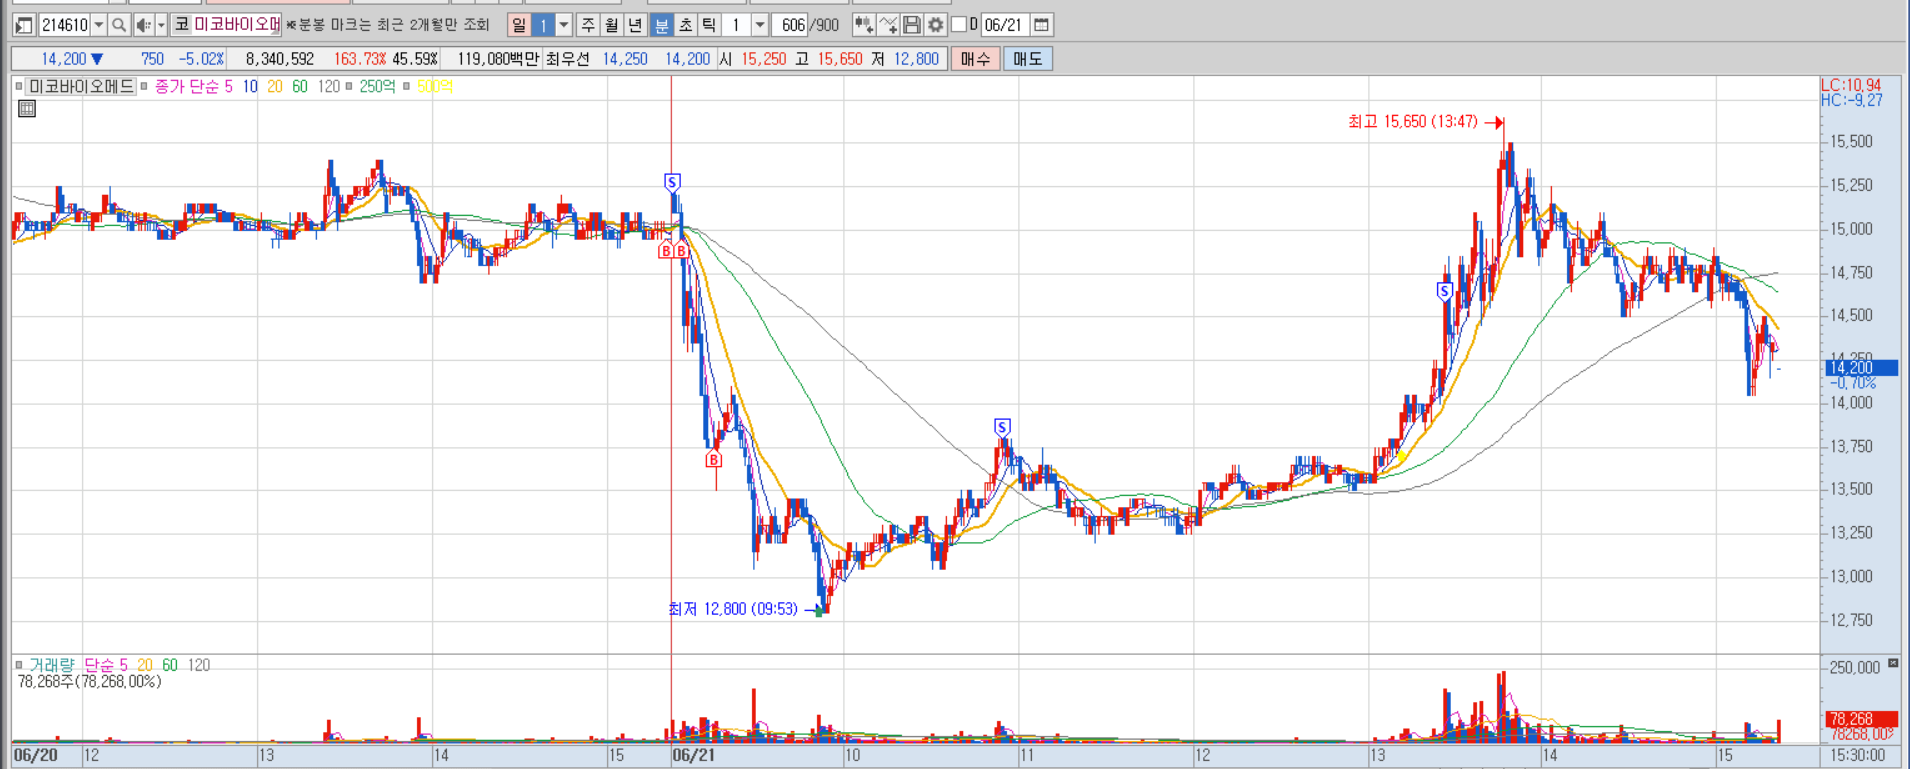Click MA 20 legend in price chart
The image size is (1910, 769).
(x=275, y=87)
